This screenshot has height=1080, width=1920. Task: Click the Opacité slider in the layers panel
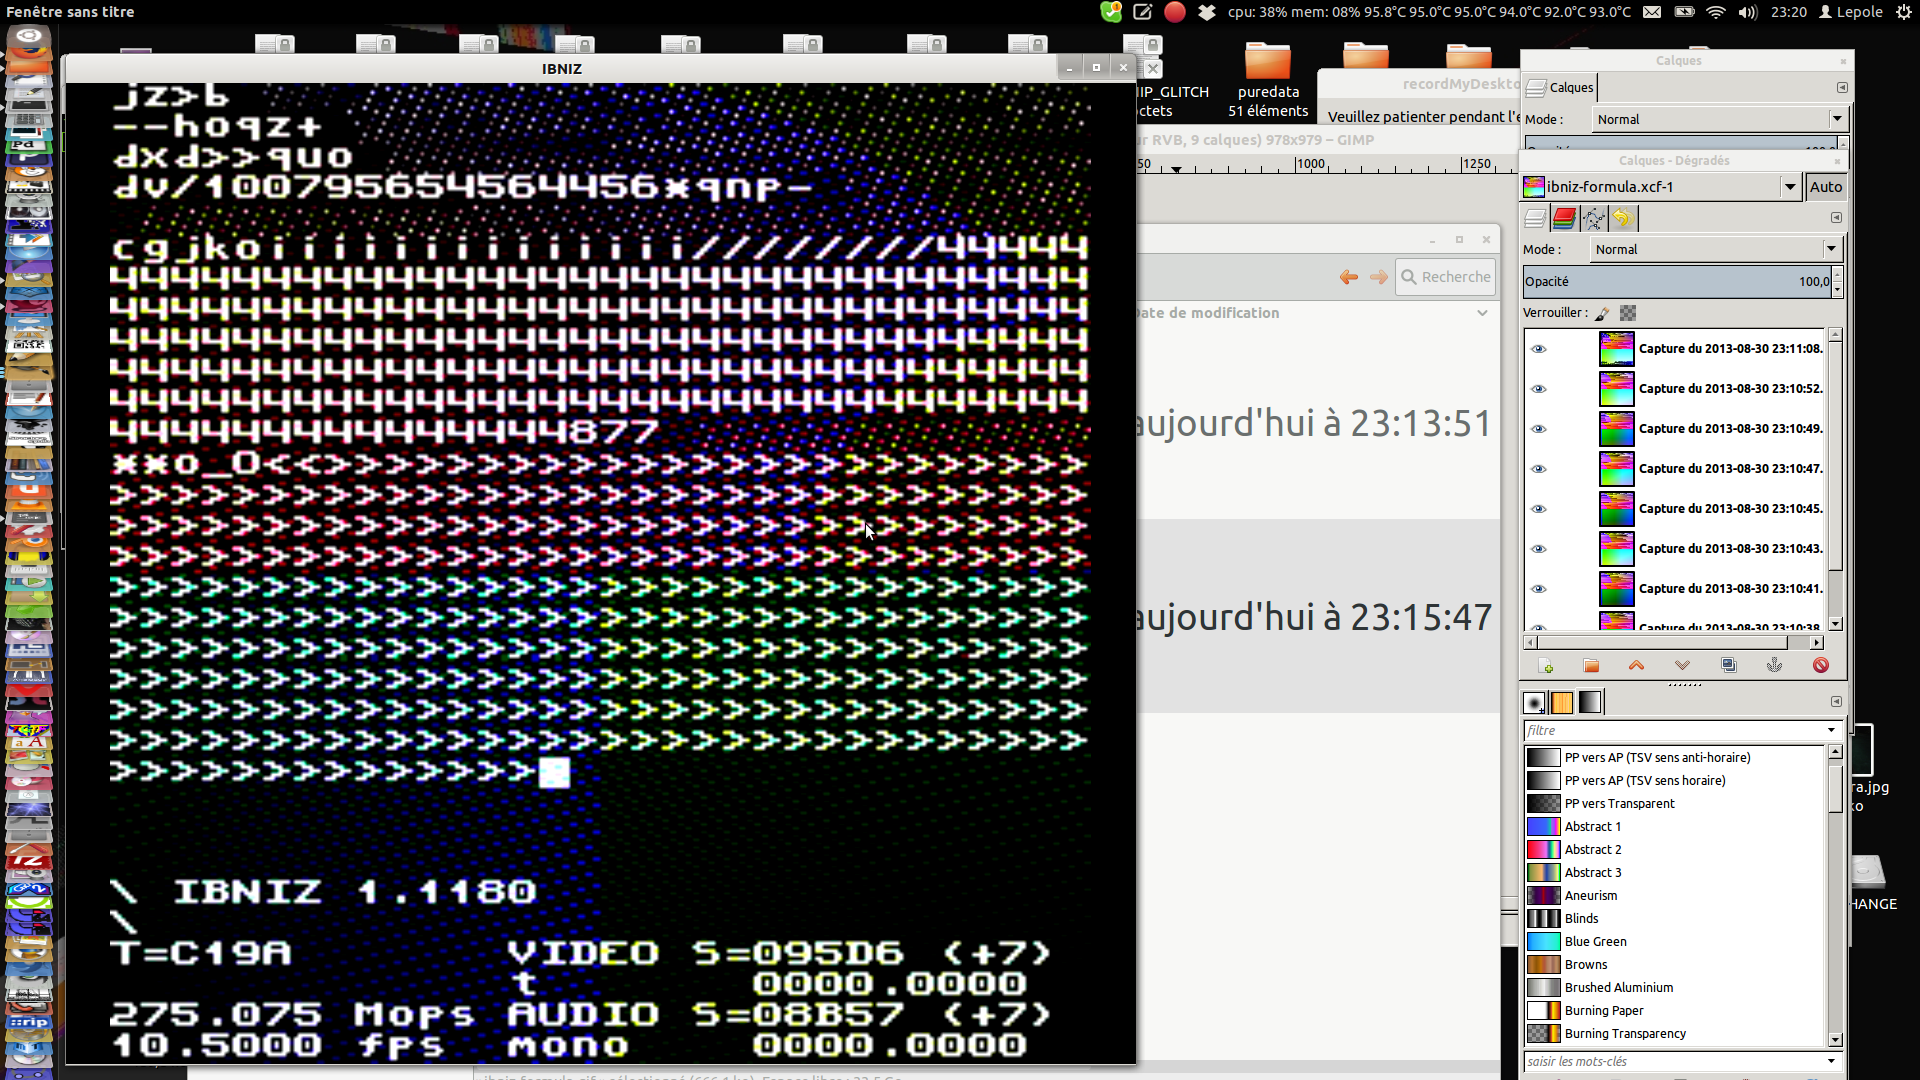coord(1675,282)
